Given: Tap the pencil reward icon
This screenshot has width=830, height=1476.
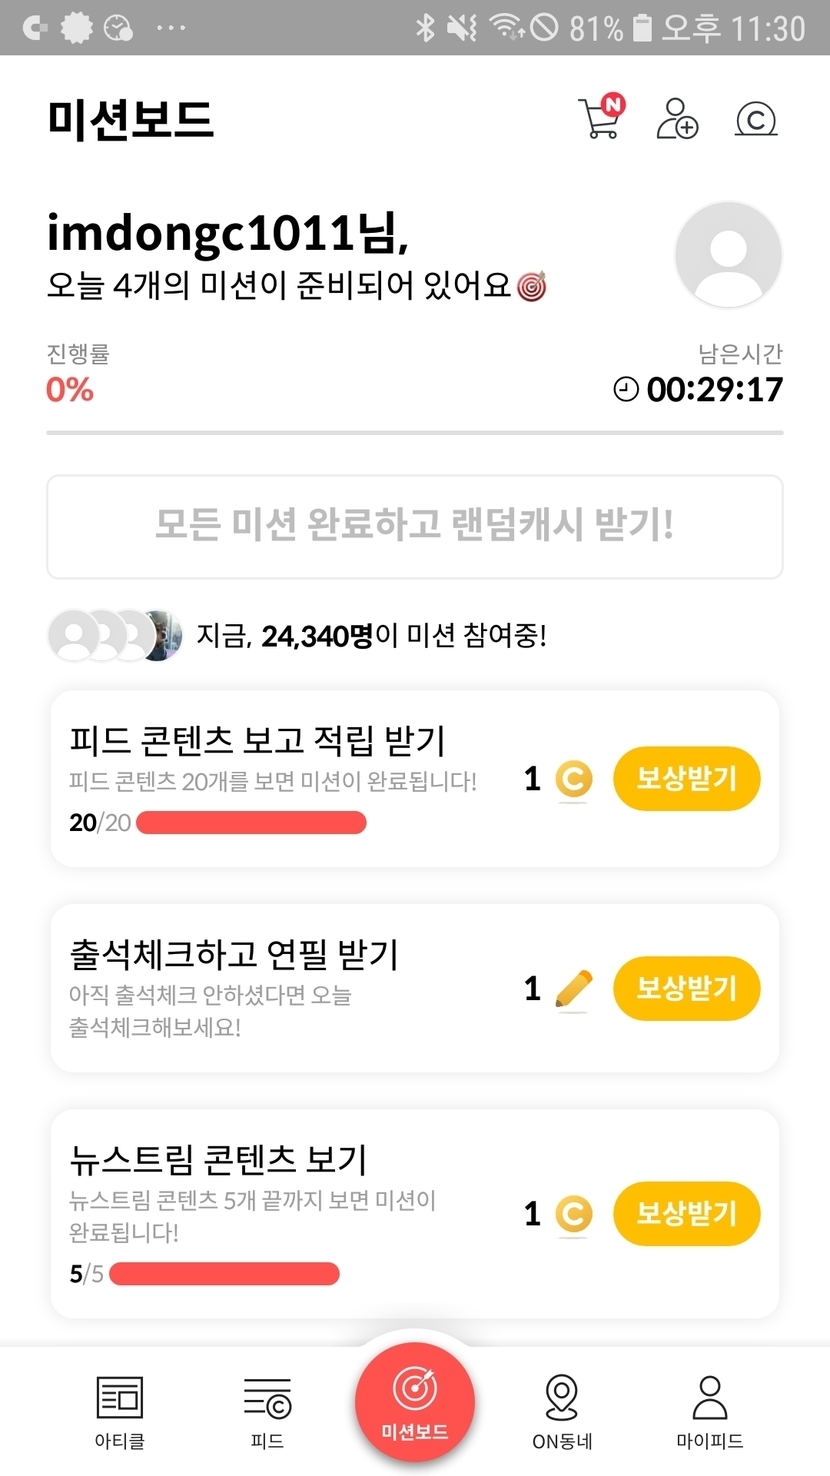Looking at the screenshot, I should pyautogui.click(x=573, y=989).
